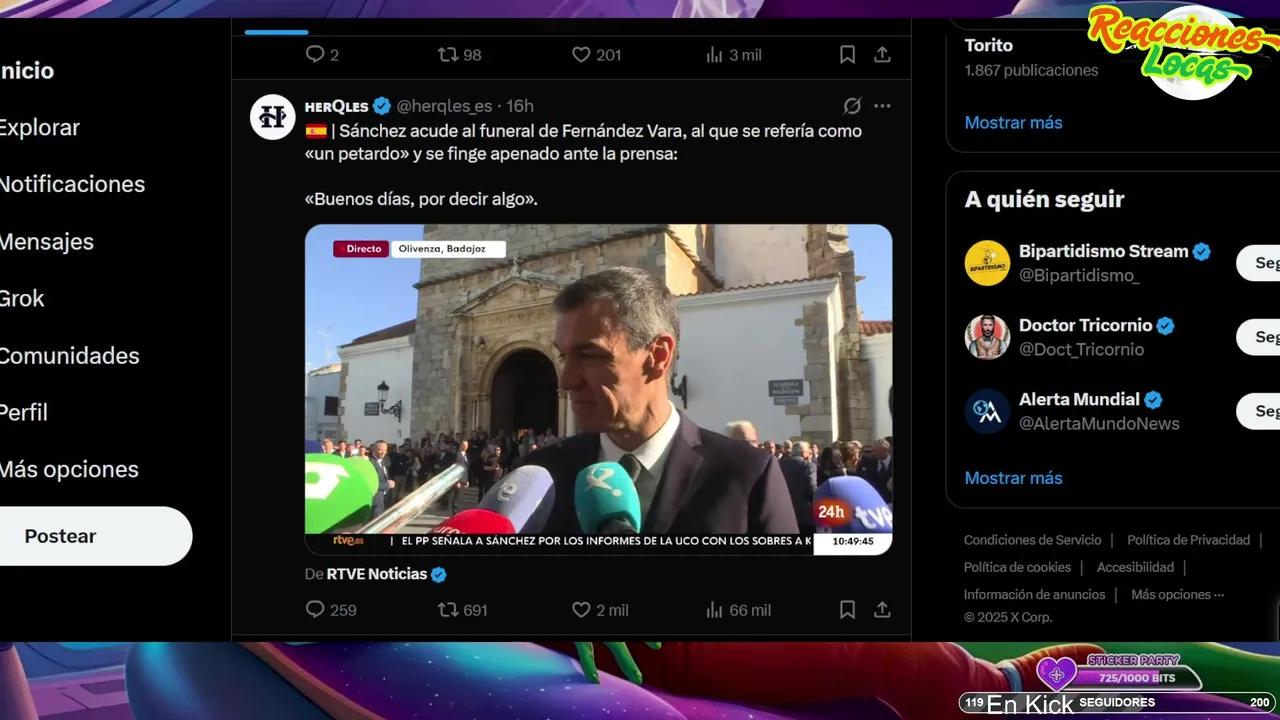Open the herQles profile avatar
This screenshot has height=720, width=1280.
click(x=272, y=117)
